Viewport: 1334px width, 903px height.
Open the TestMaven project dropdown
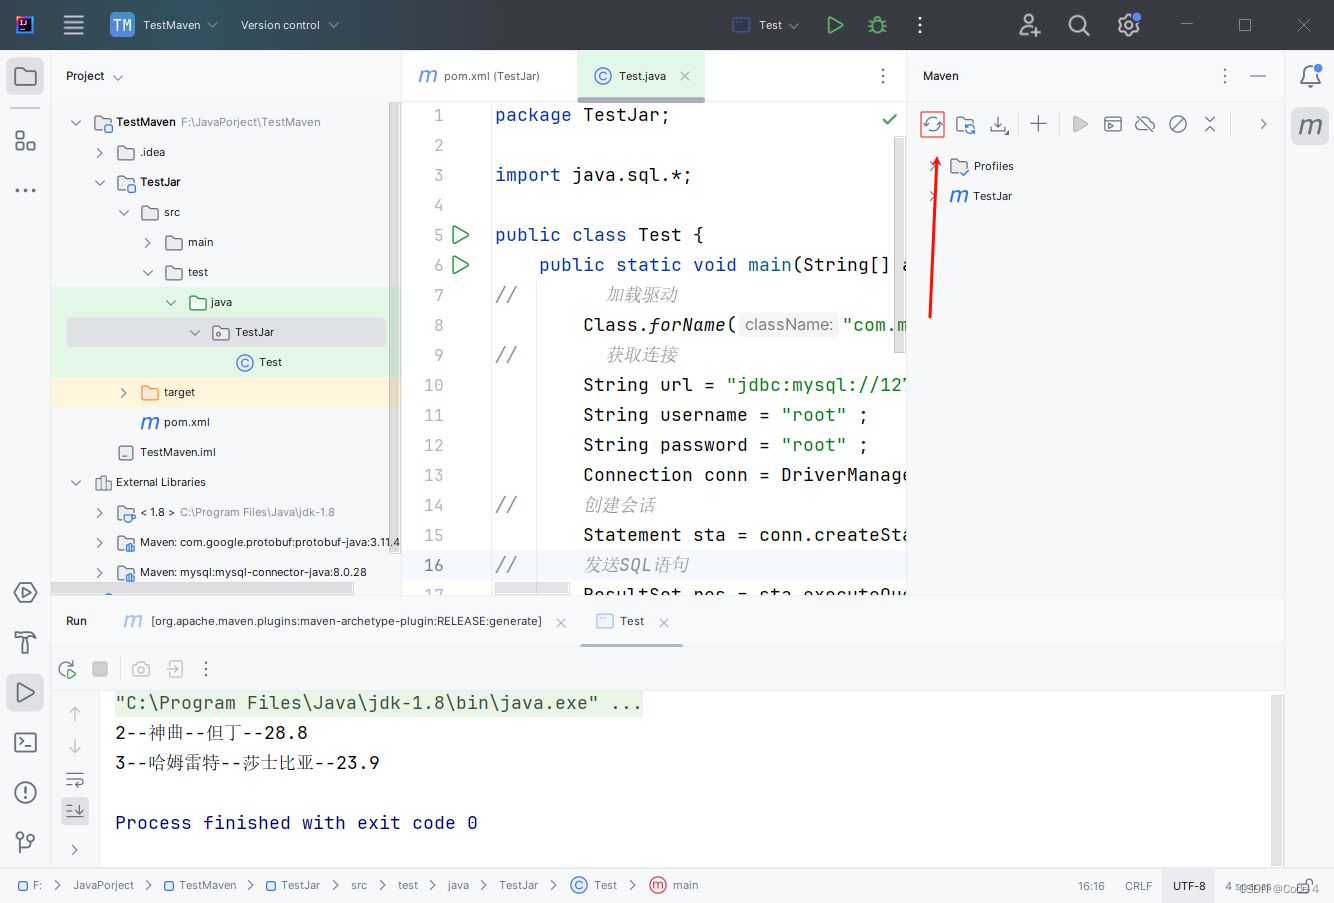click(165, 25)
